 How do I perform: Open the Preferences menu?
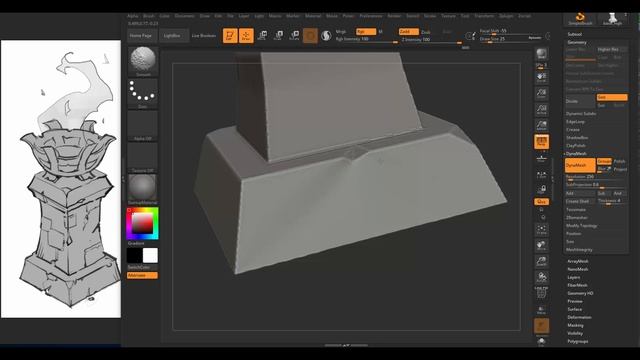point(371,16)
